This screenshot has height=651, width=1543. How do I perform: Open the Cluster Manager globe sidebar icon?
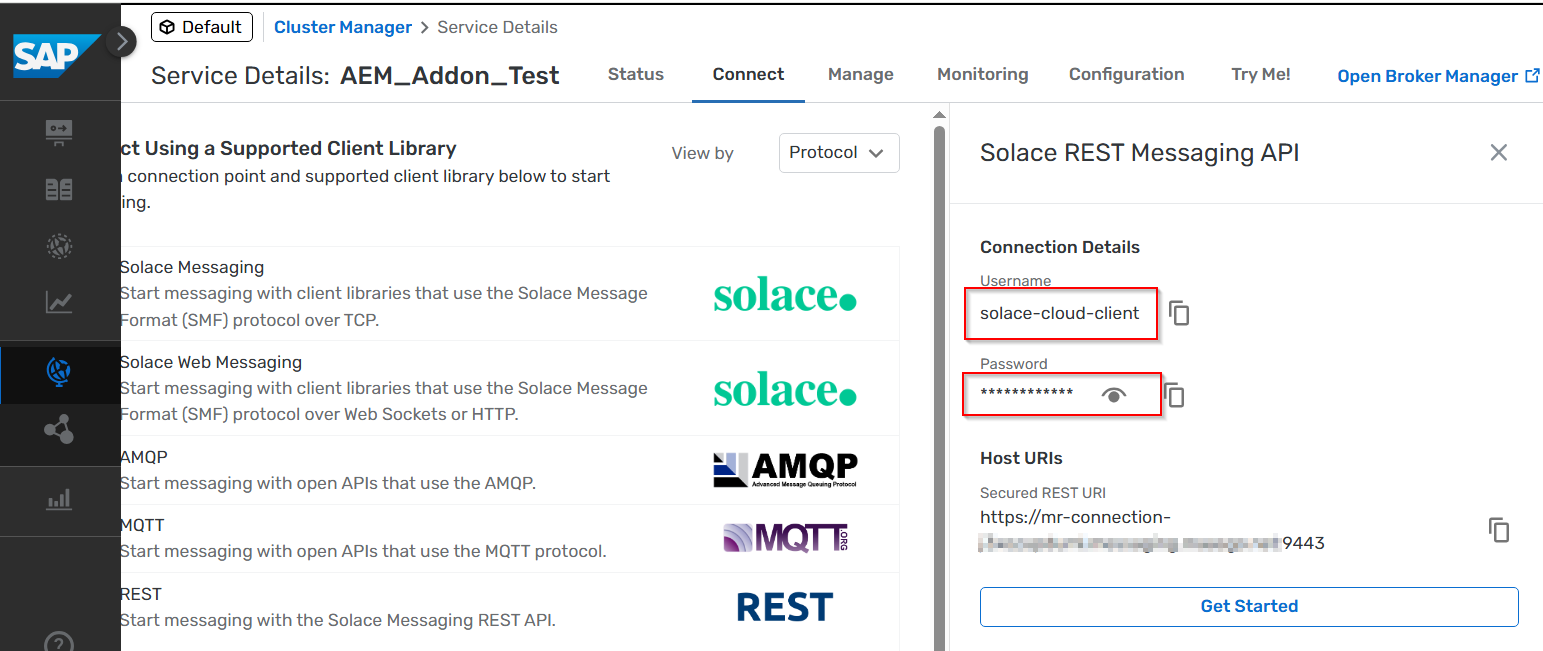point(59,372)
